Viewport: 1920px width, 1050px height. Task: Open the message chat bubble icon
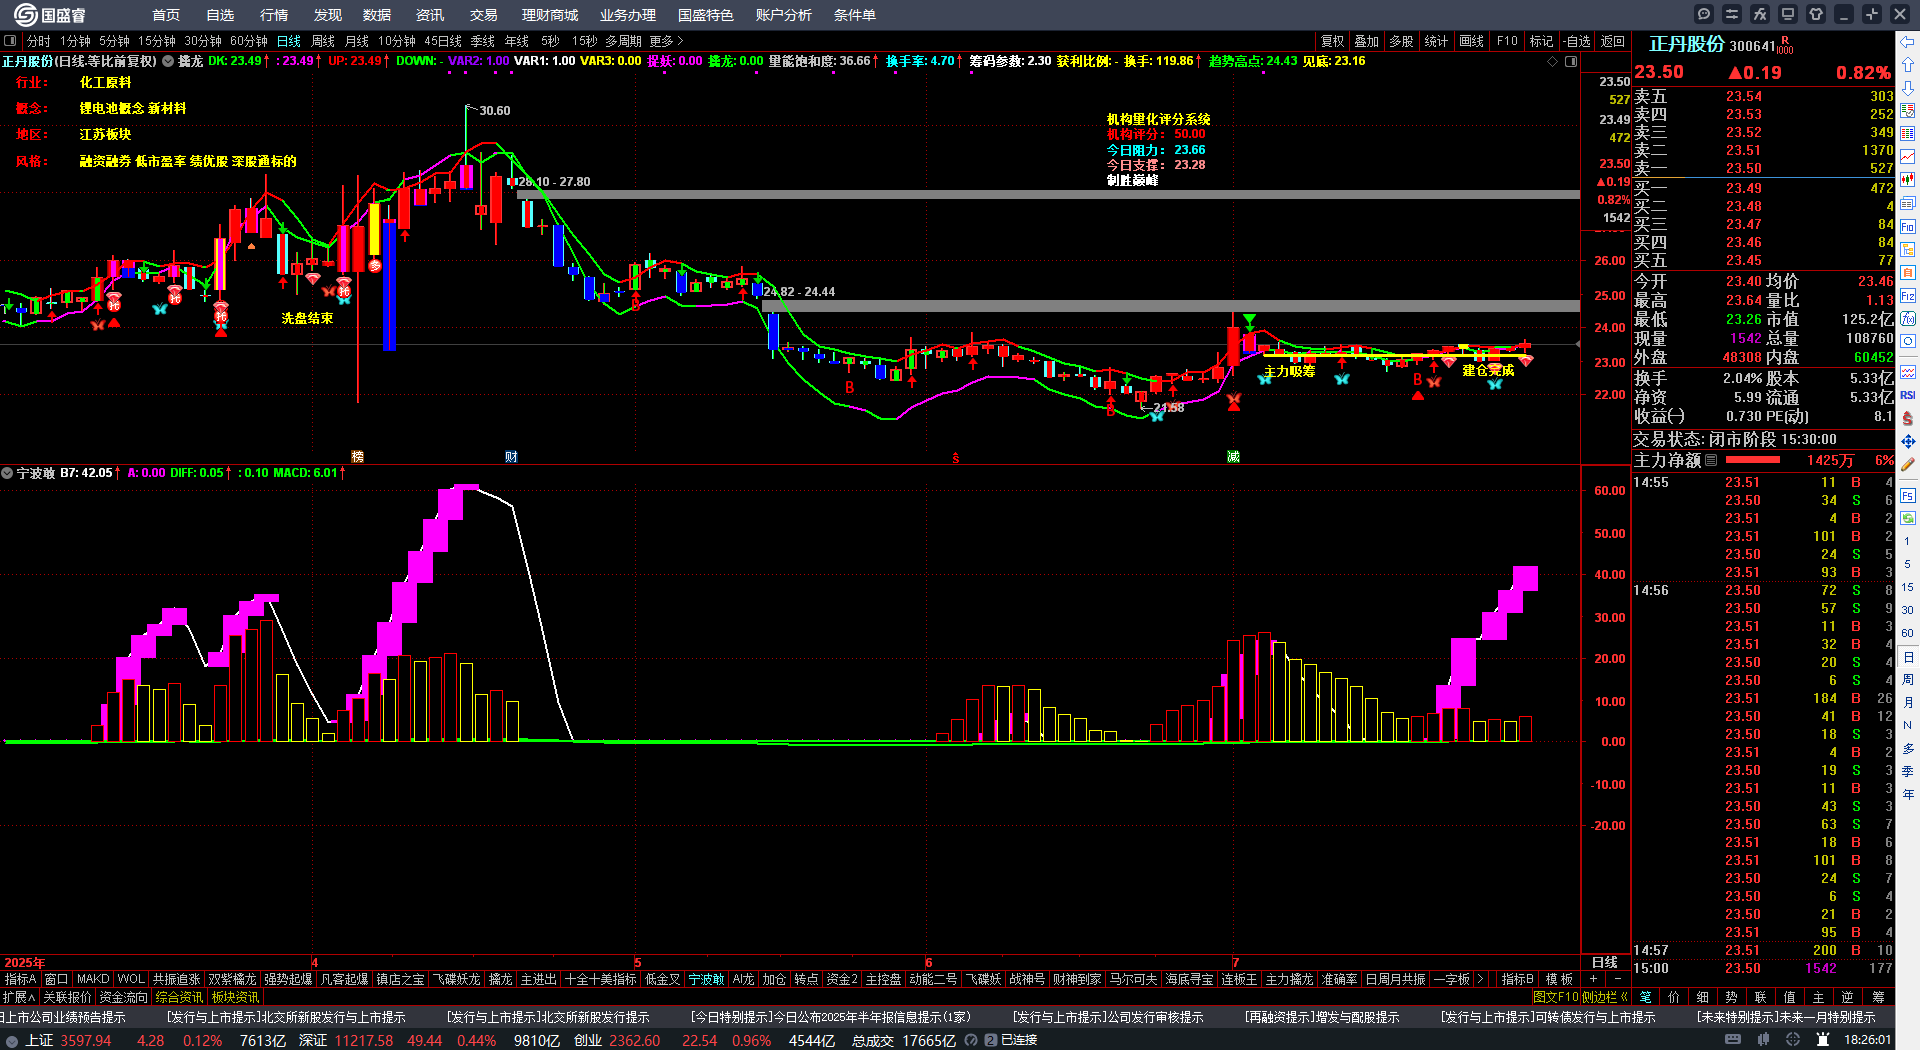click(1704, 14)
